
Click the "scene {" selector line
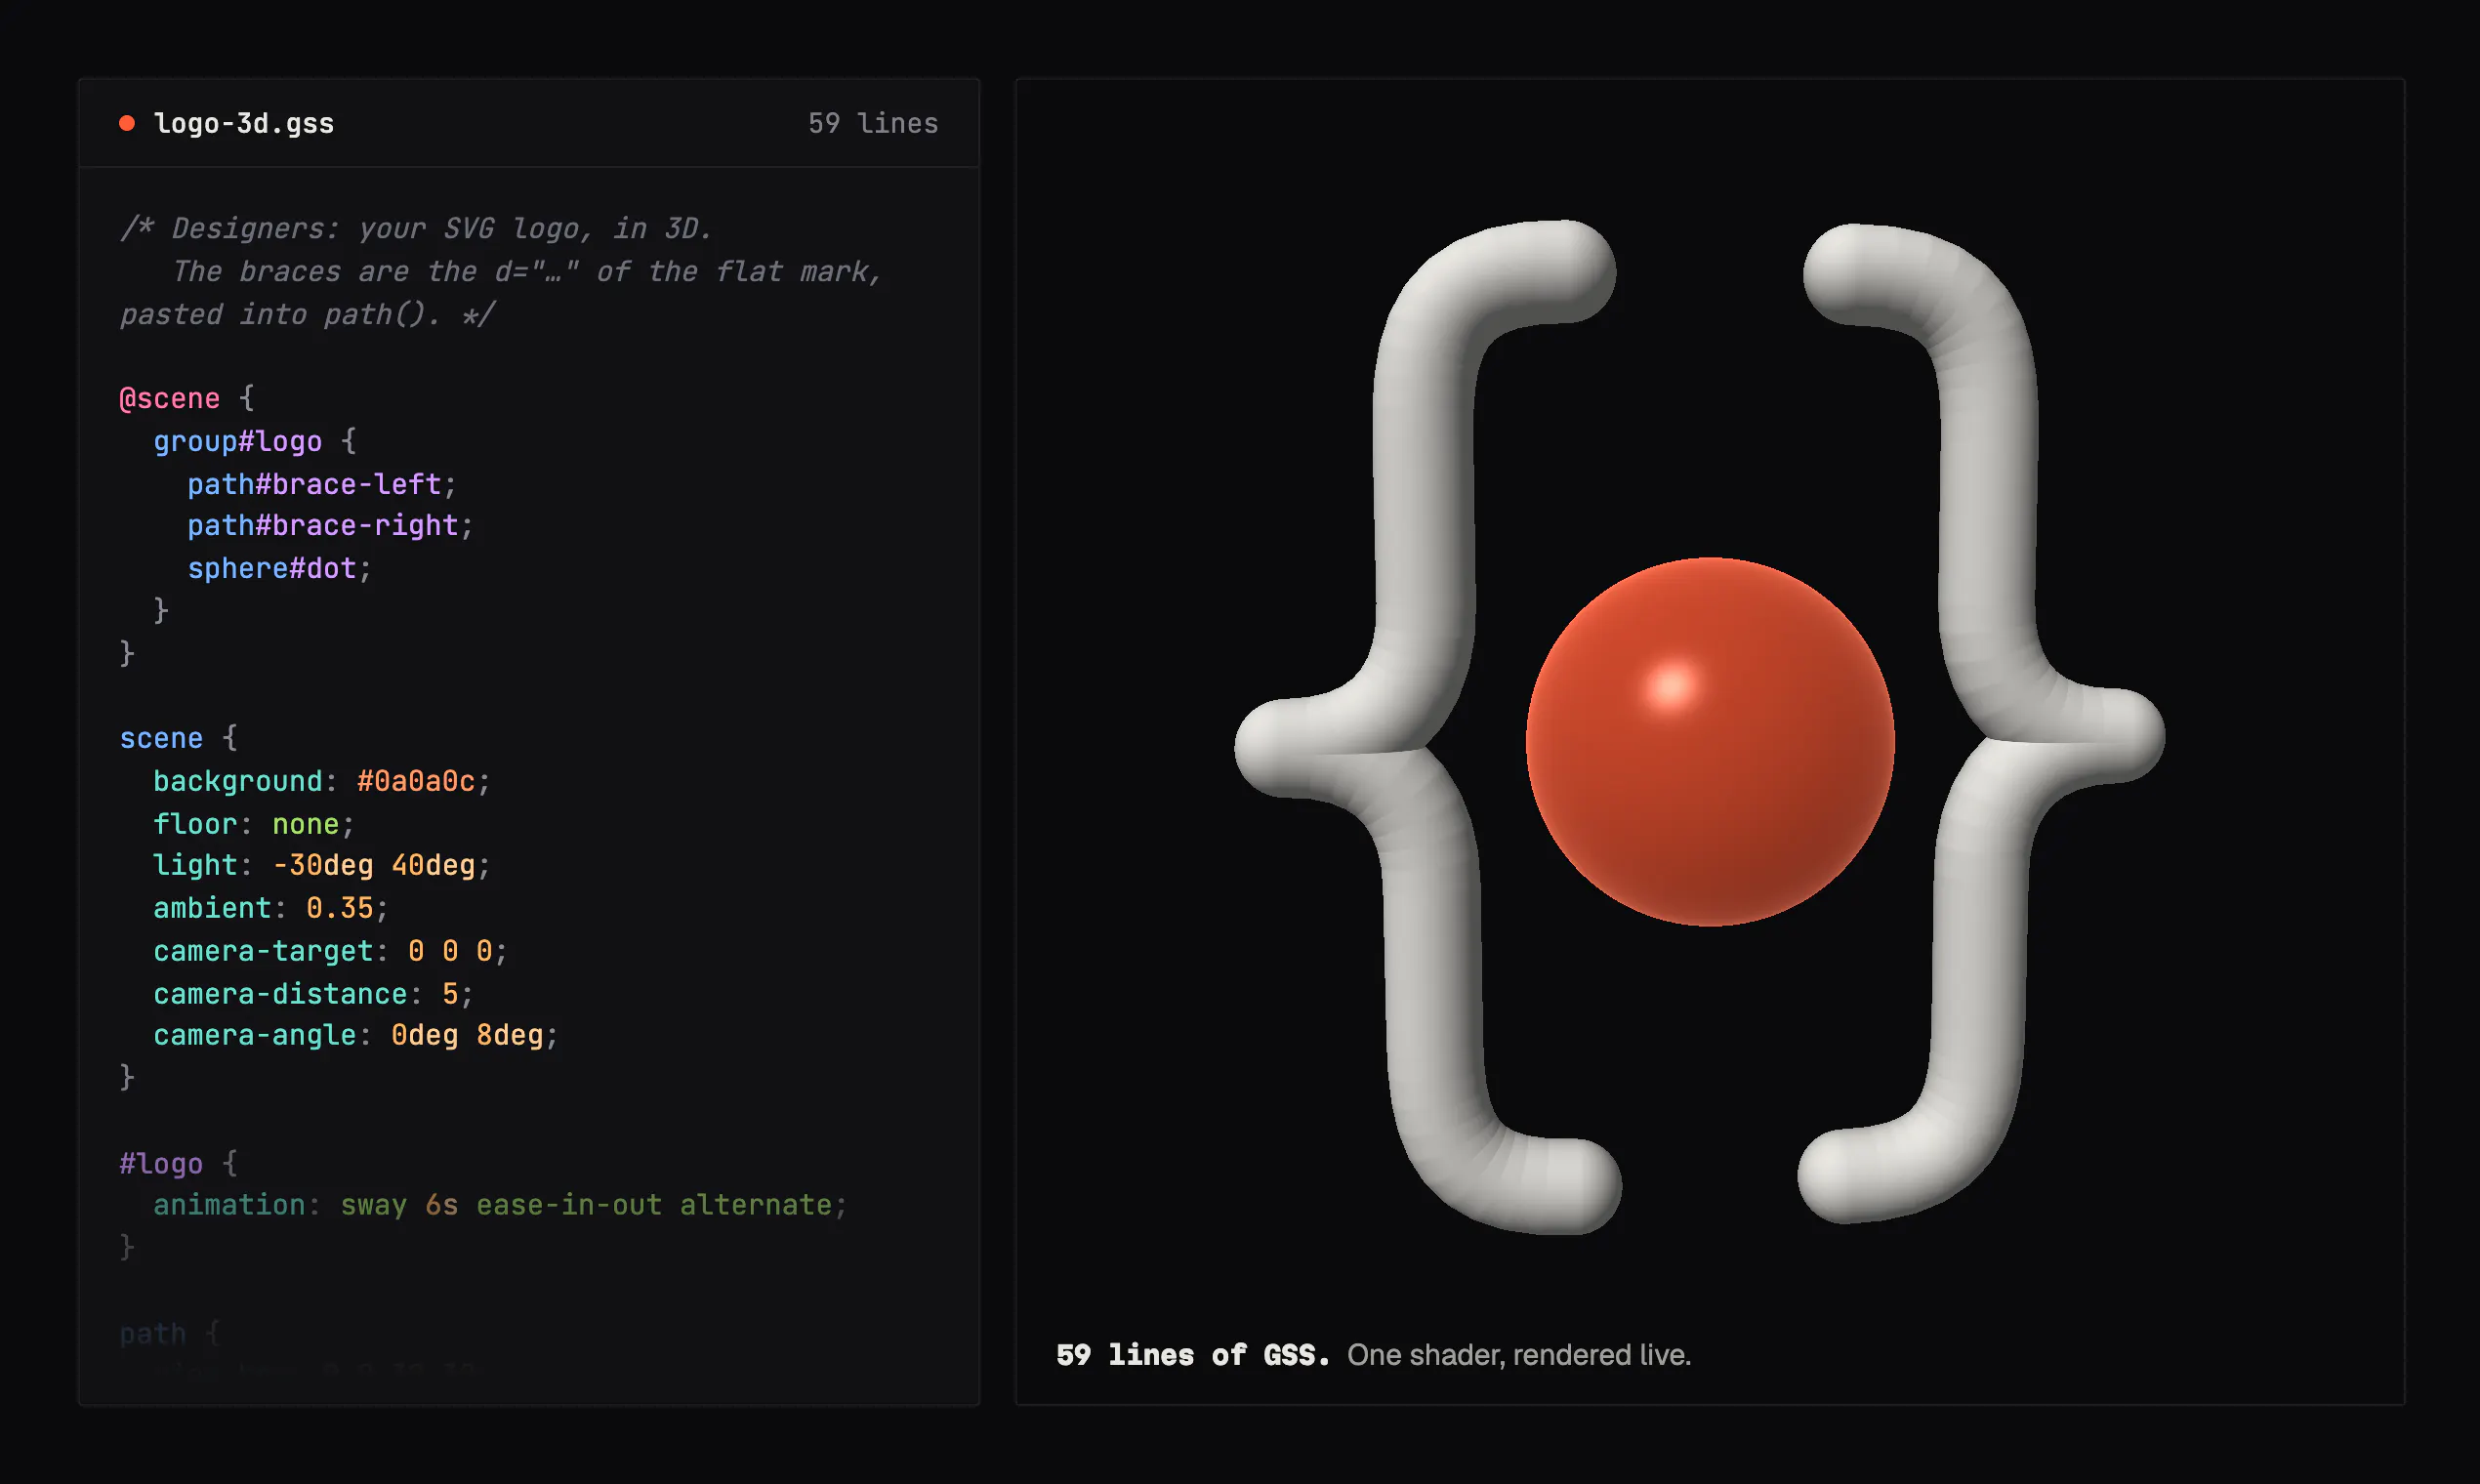[178, 738]
